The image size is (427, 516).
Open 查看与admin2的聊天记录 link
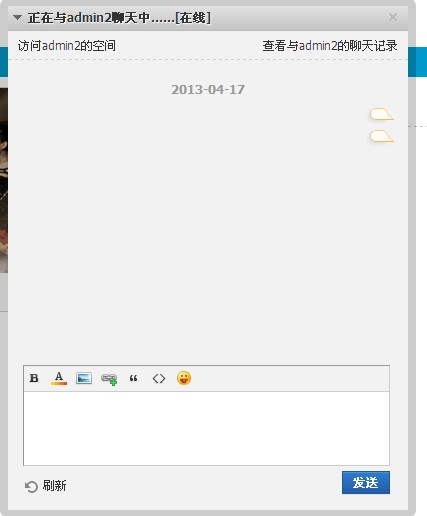point(330,46)
